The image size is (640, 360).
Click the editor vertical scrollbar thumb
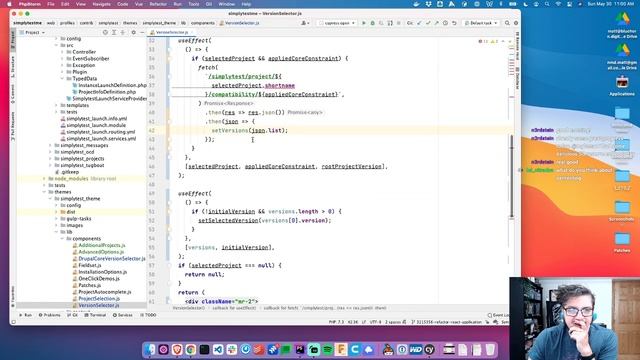(511, 176)
